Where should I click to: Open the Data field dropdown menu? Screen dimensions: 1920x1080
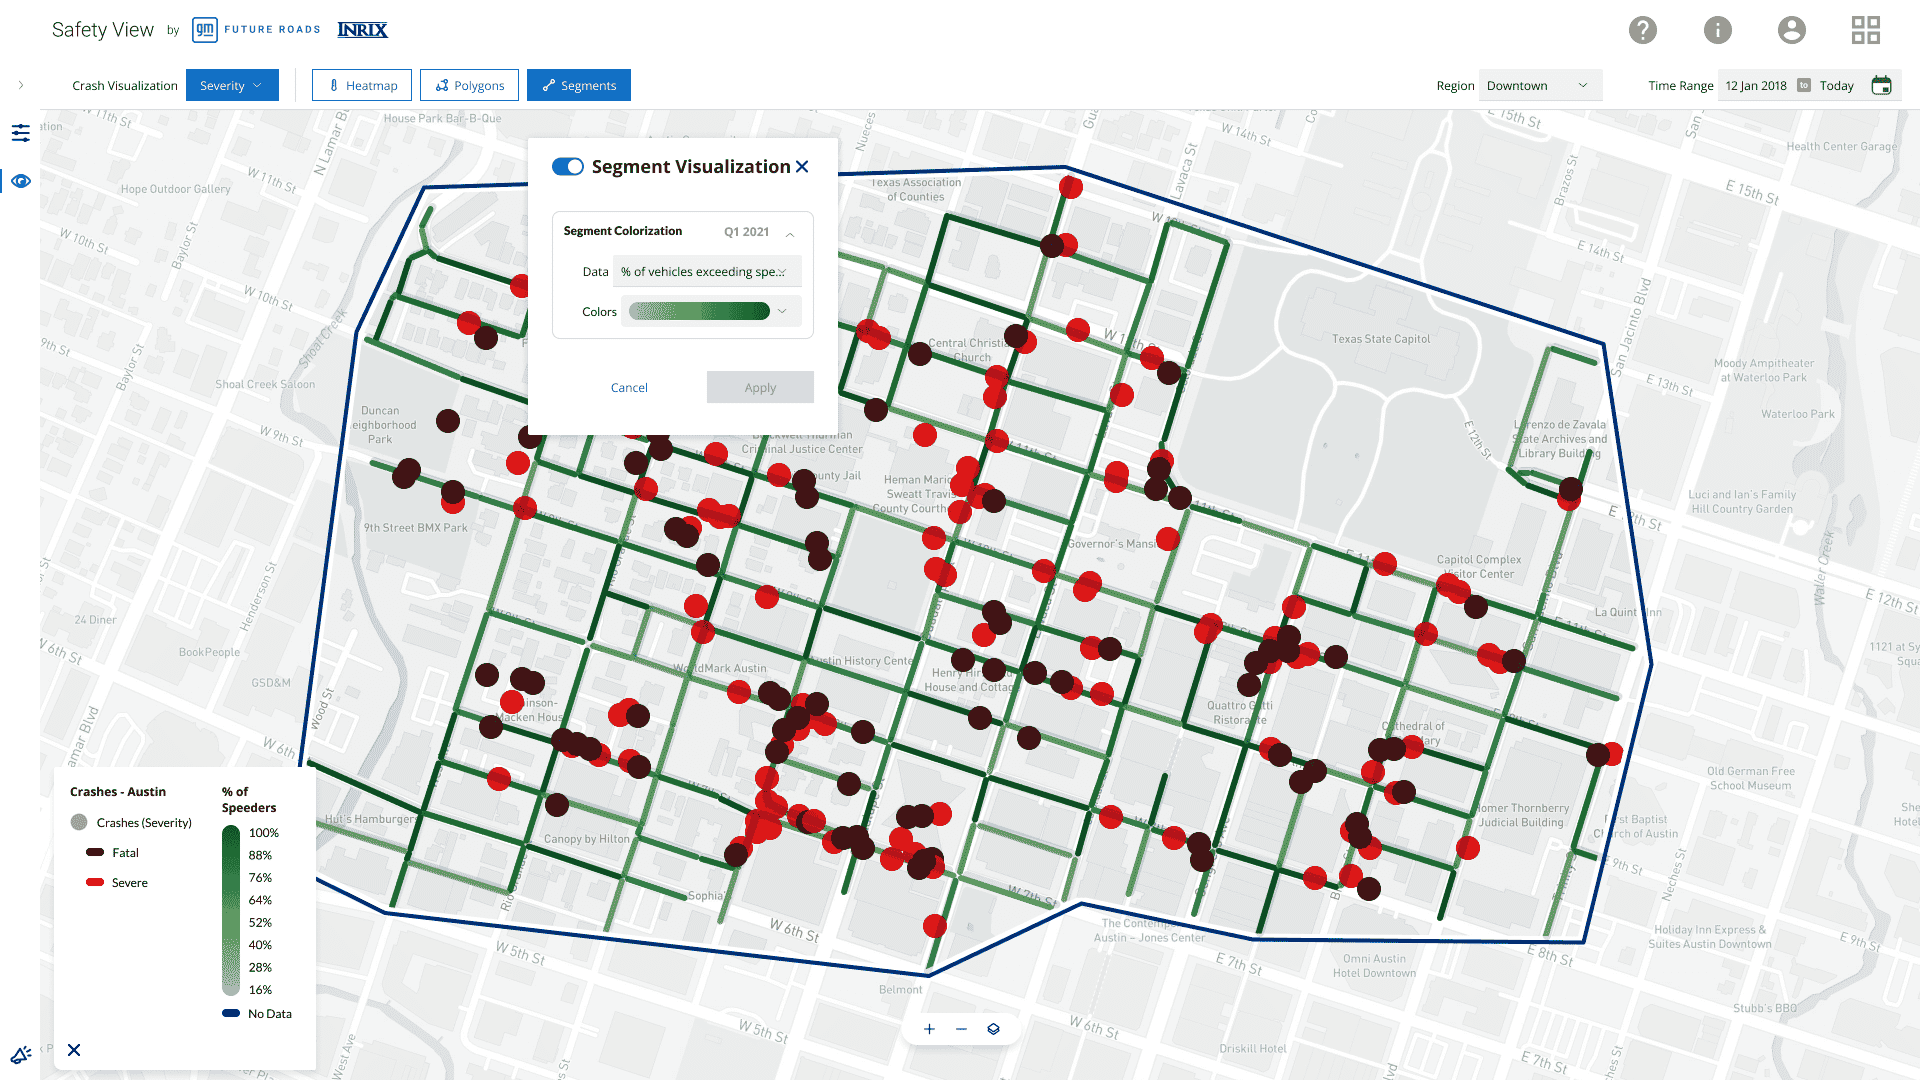coord(704,272)
